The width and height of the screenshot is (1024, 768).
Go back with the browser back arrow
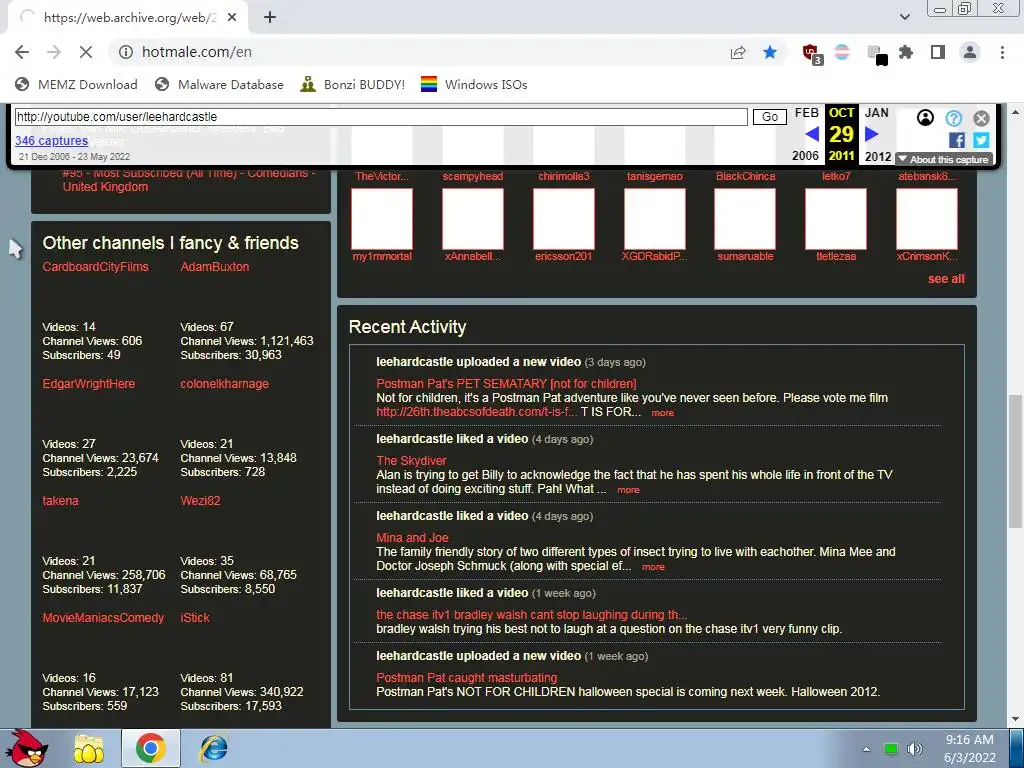(x=22, y=52)
